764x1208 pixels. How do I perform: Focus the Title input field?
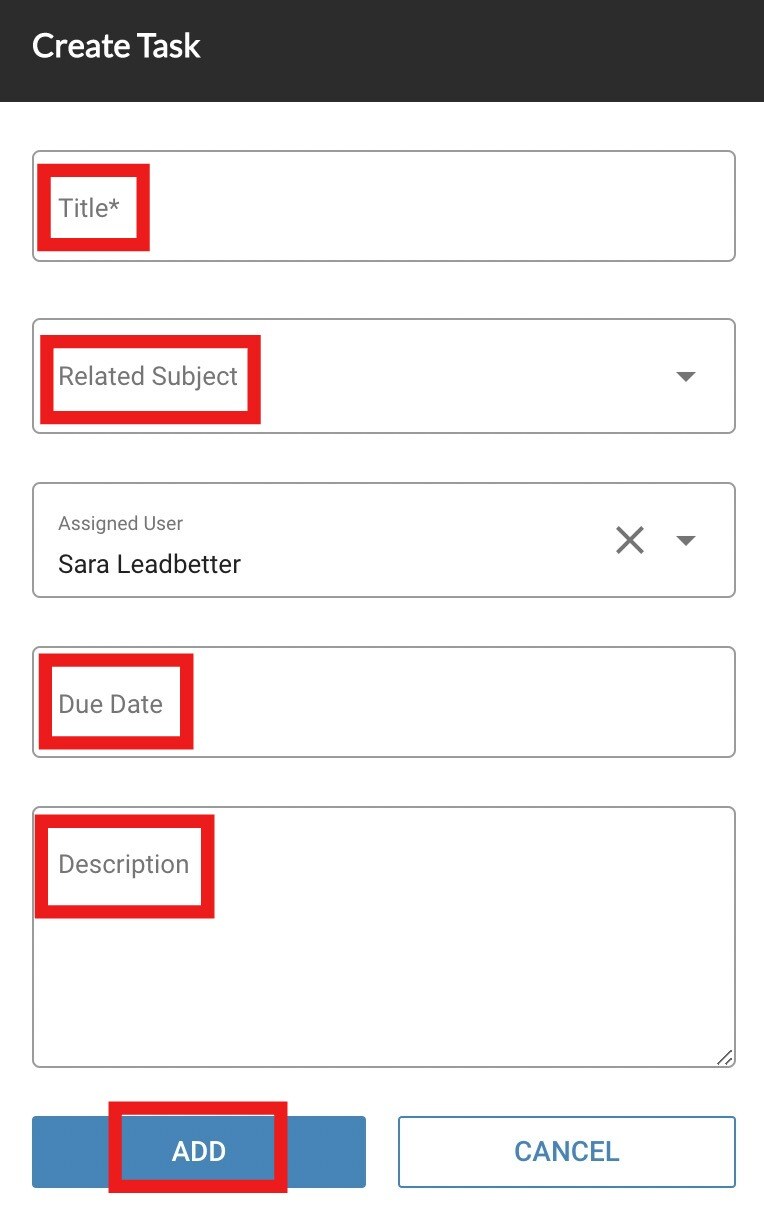pos(384,206)
